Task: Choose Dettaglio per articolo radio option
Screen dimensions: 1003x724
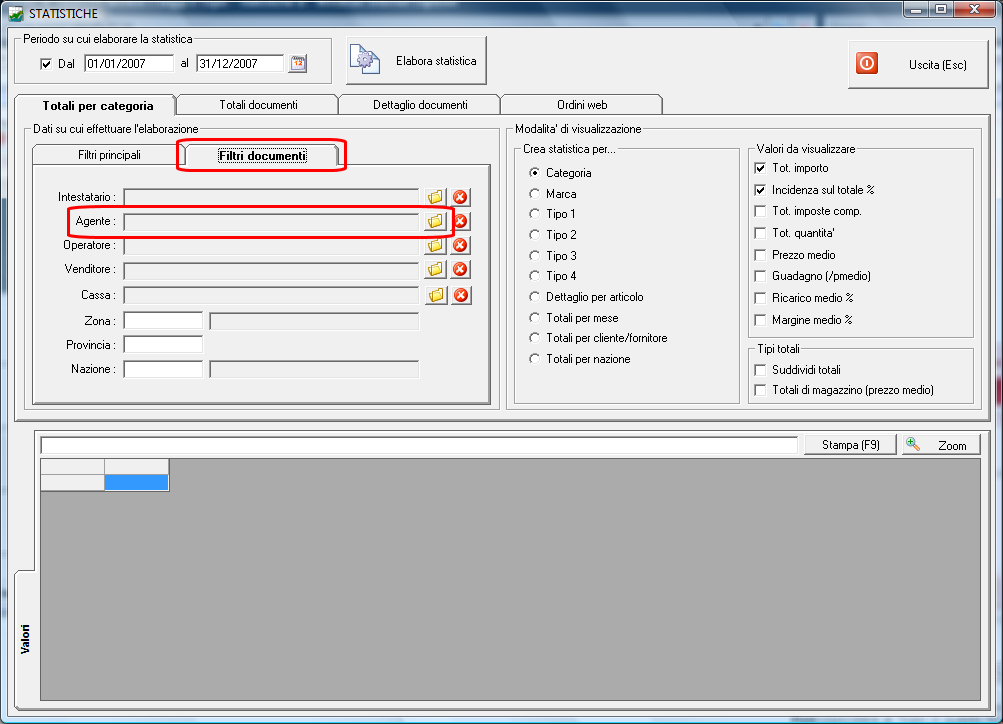Action: 534,297
